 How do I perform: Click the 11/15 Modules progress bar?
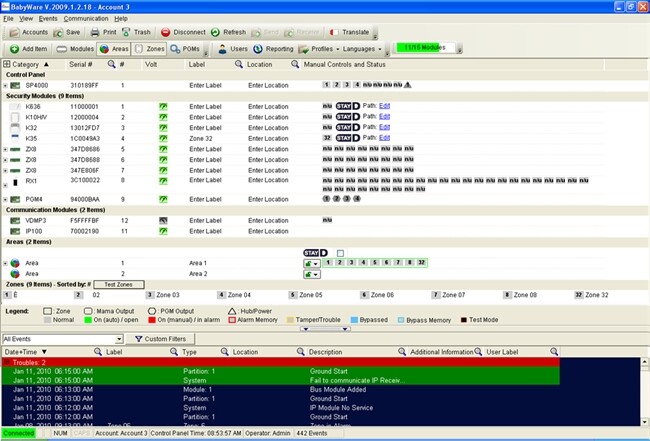[x=425, y=47]
